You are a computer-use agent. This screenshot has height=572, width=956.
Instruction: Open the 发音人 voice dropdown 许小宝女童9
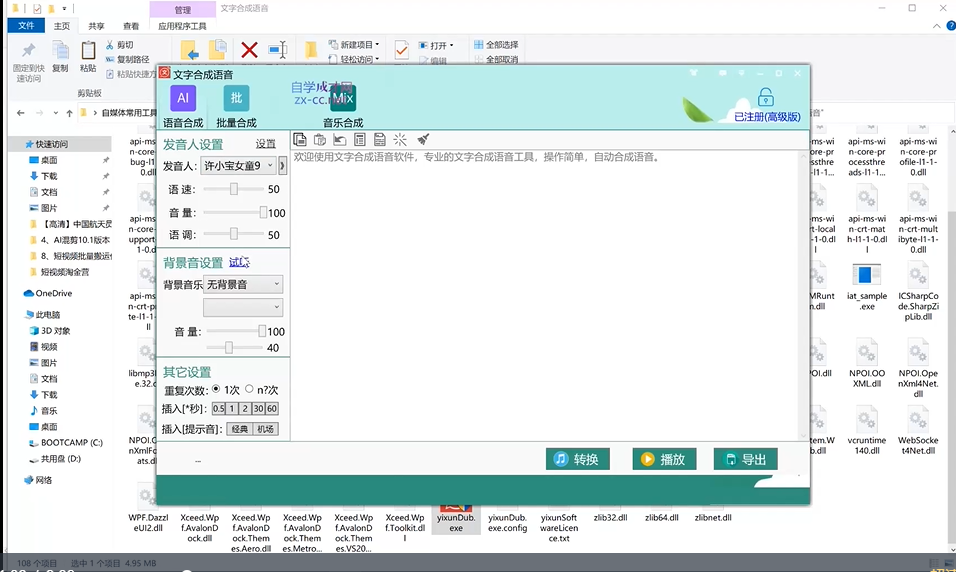pyautogui.click(x=238, y=165)
